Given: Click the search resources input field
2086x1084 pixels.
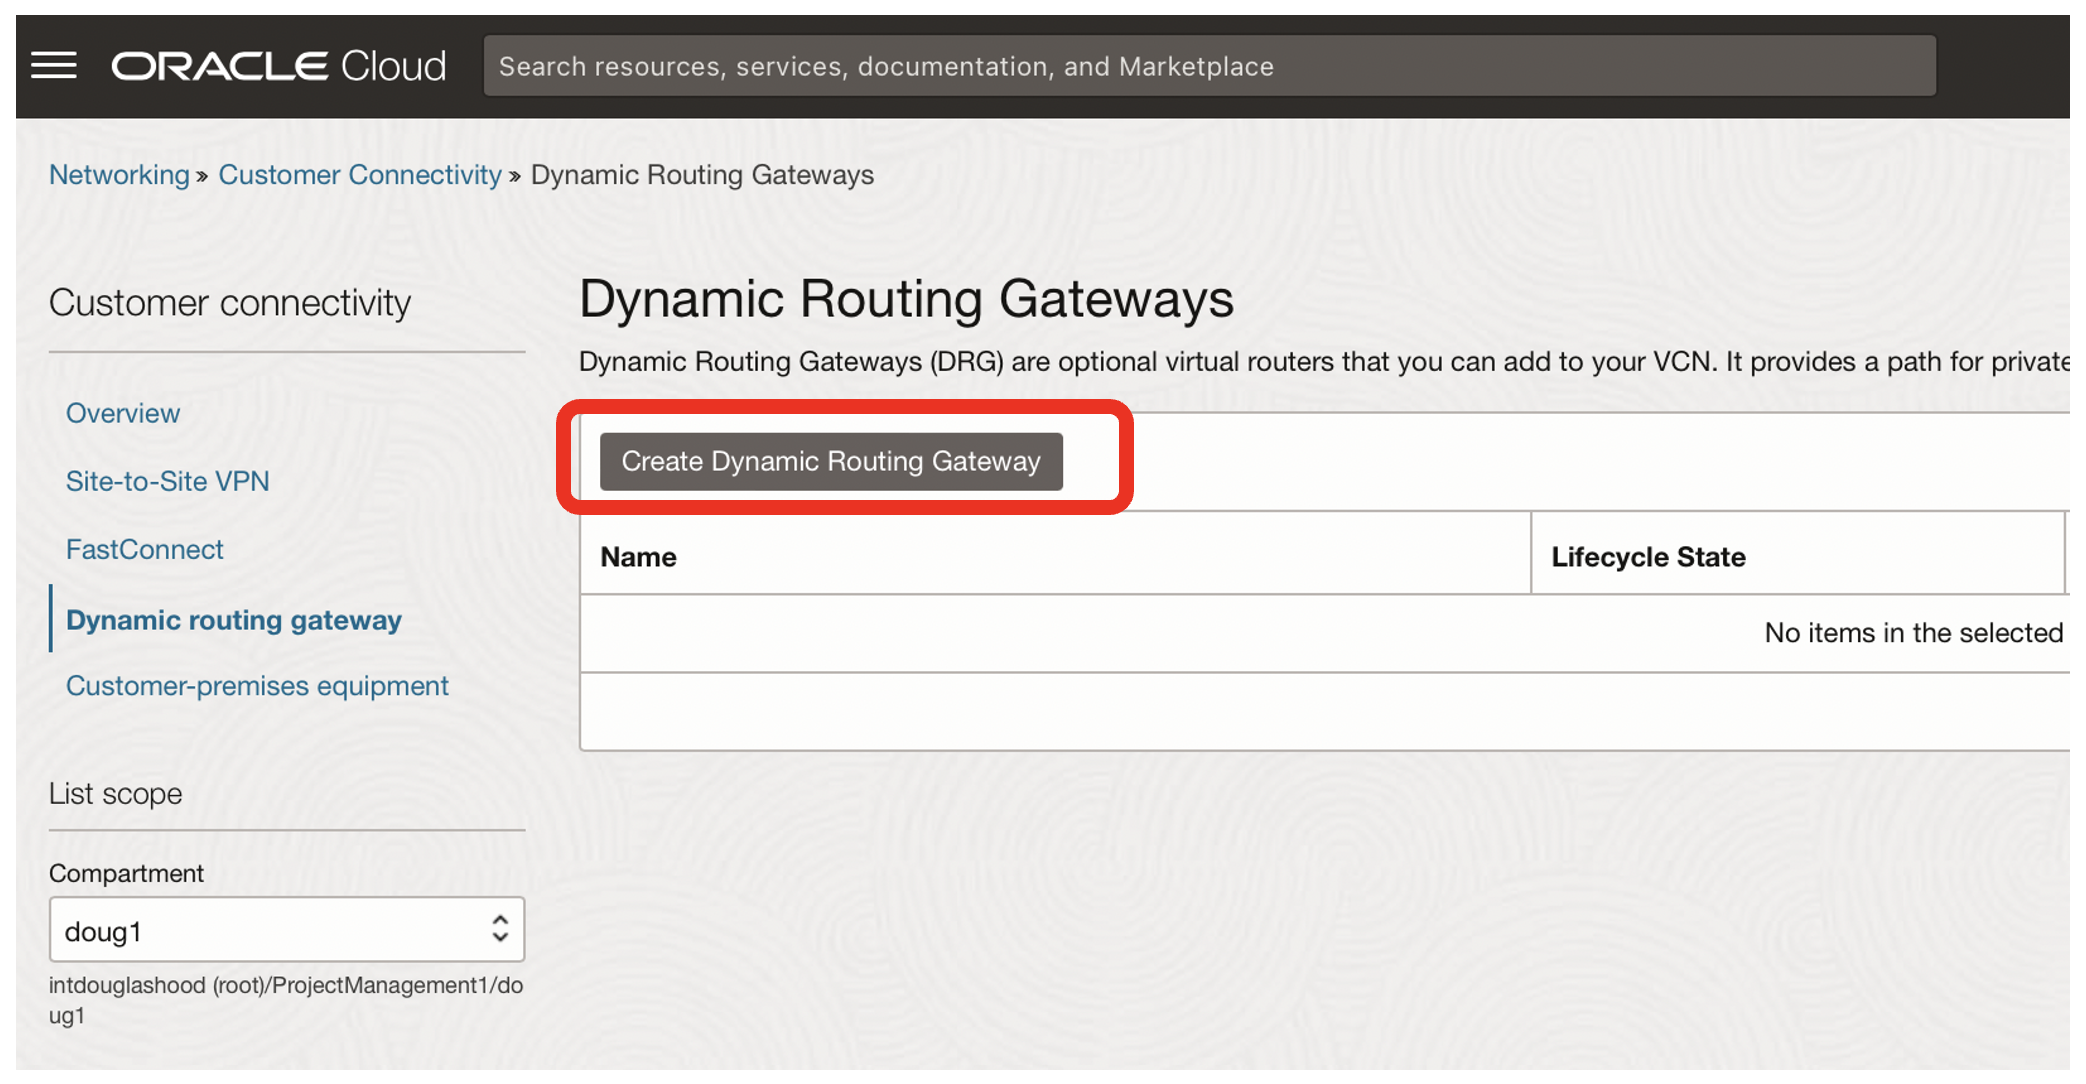Looking at the screenshot, I should click(1208, 66).
